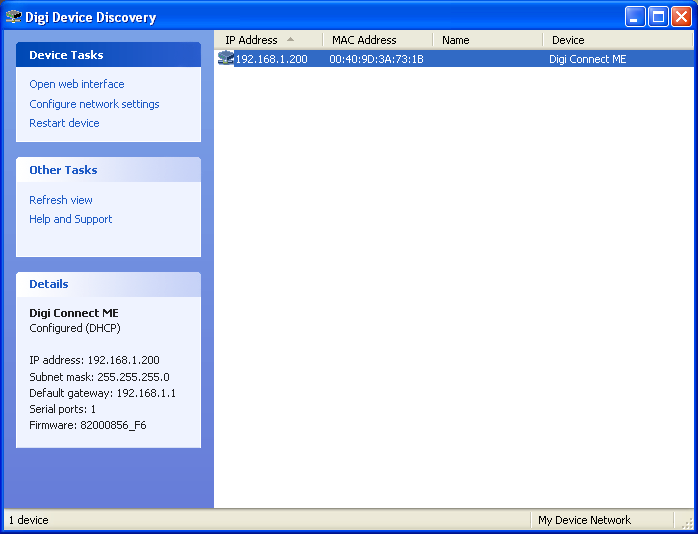Click Firmware 82000856_F6 detail line
This screenshot has height=534, width=698.
[88, 425]
